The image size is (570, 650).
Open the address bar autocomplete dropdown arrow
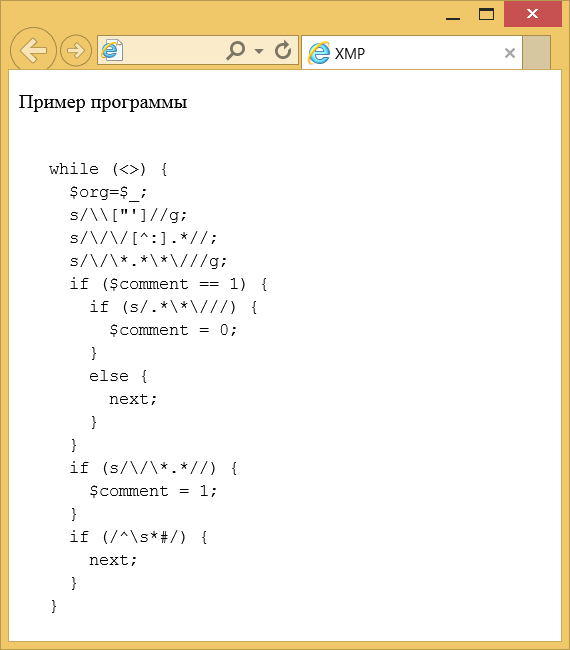[259, 51]
